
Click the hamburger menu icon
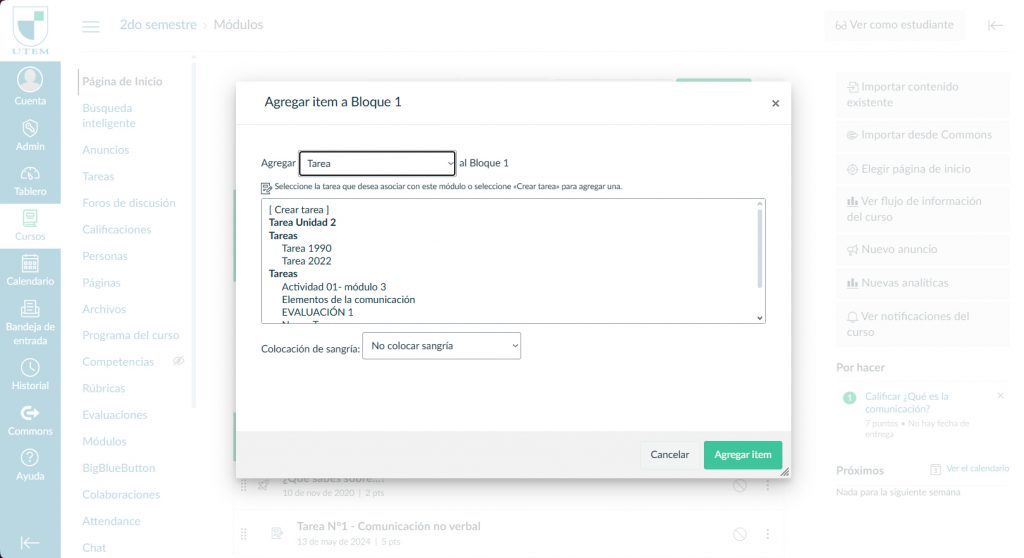[x=91, y=26]
